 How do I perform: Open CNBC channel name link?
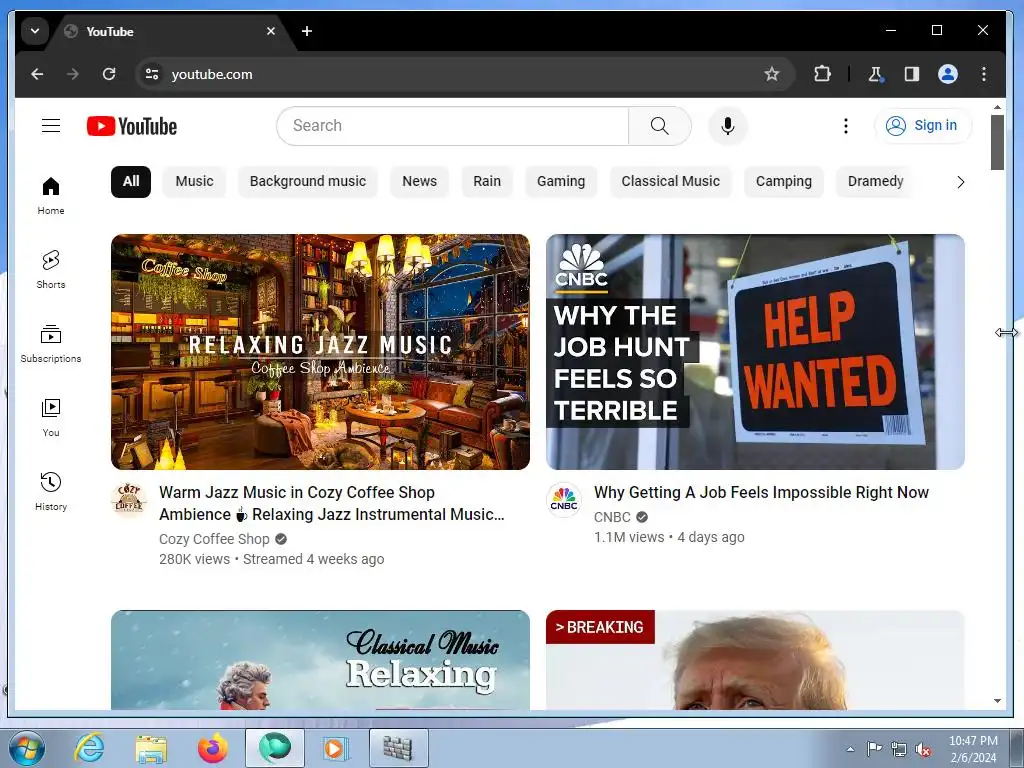[612, 517]
